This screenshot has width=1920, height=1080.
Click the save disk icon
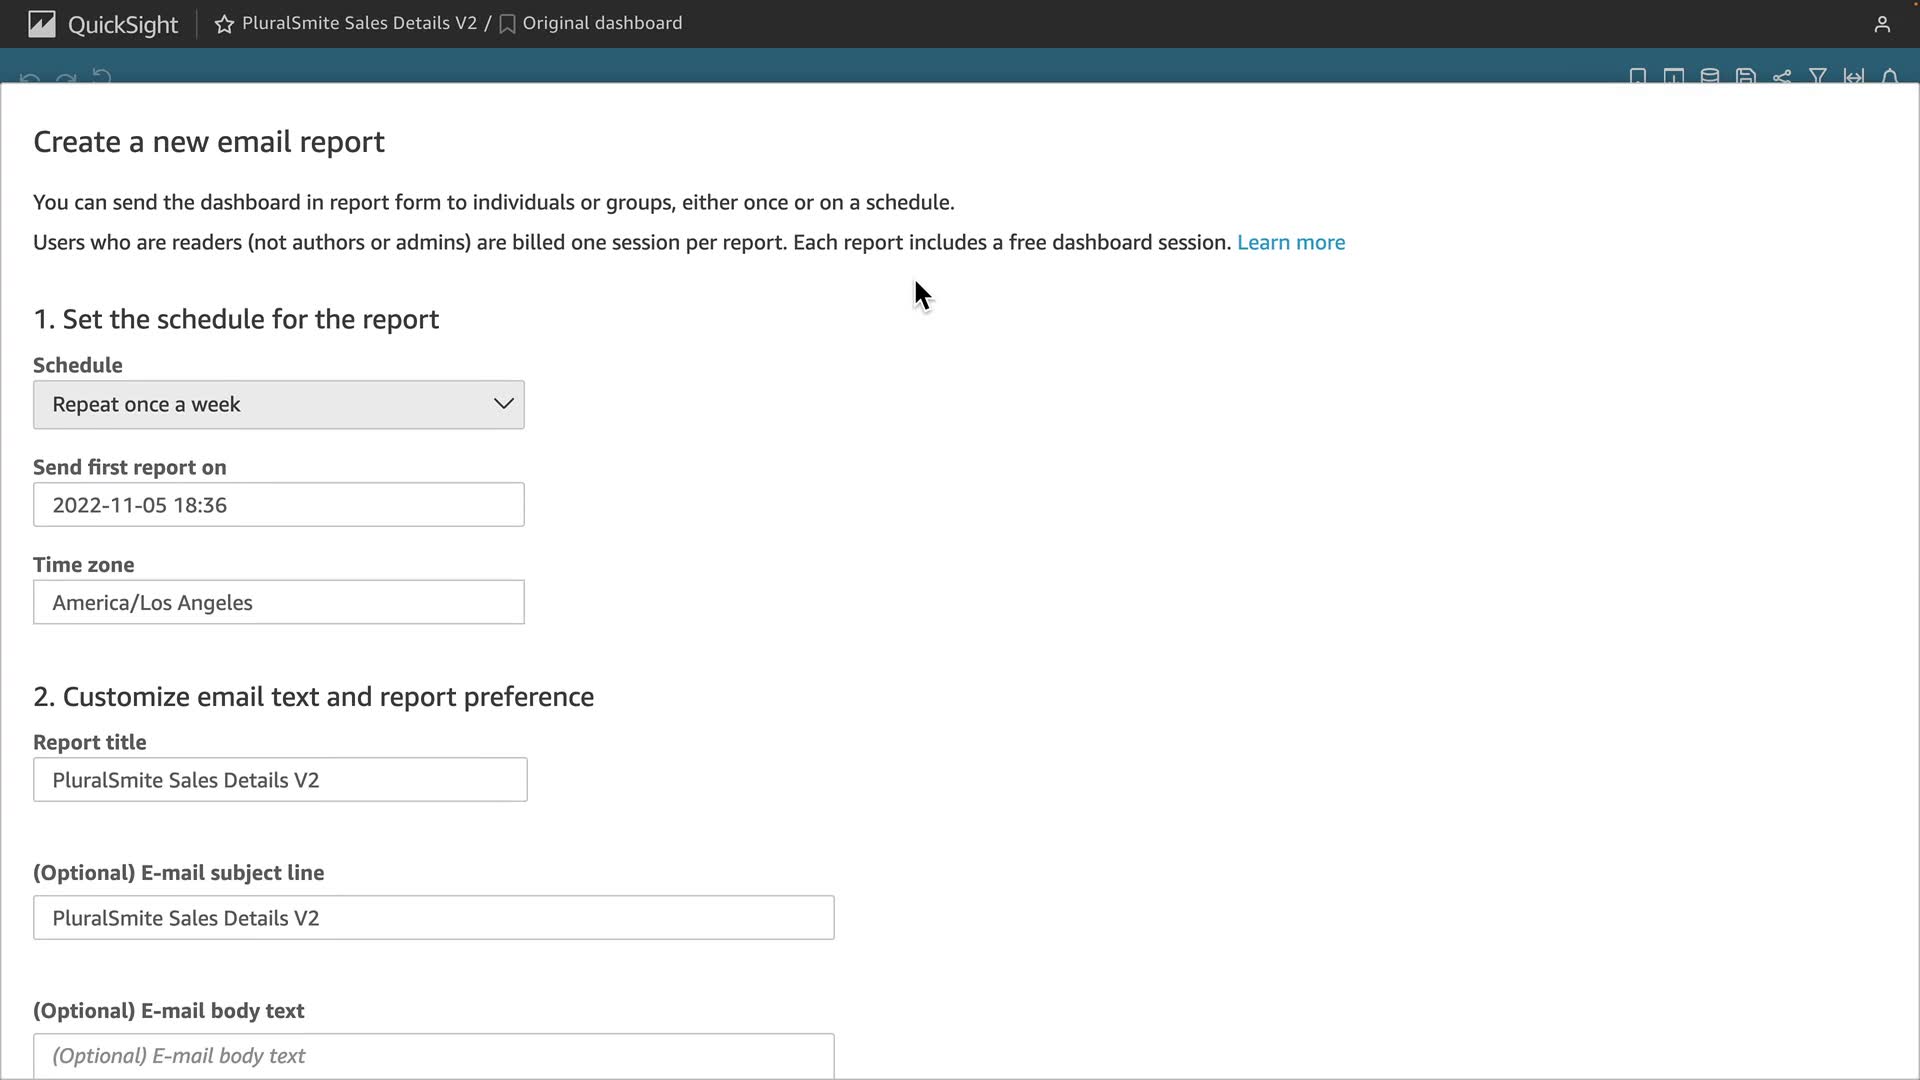[x=1746, y=77]
